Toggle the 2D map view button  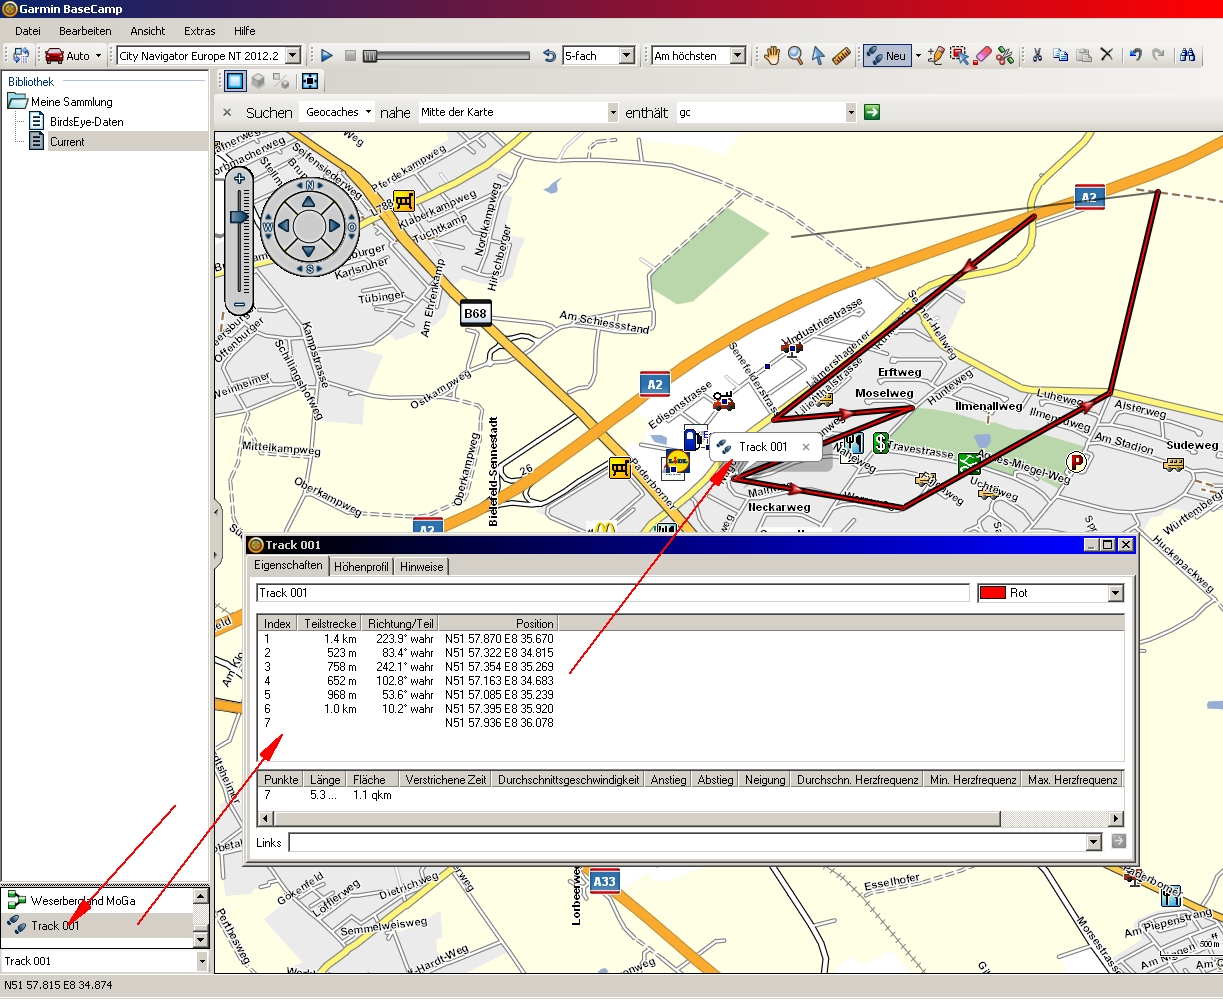(x=235, y=82)
